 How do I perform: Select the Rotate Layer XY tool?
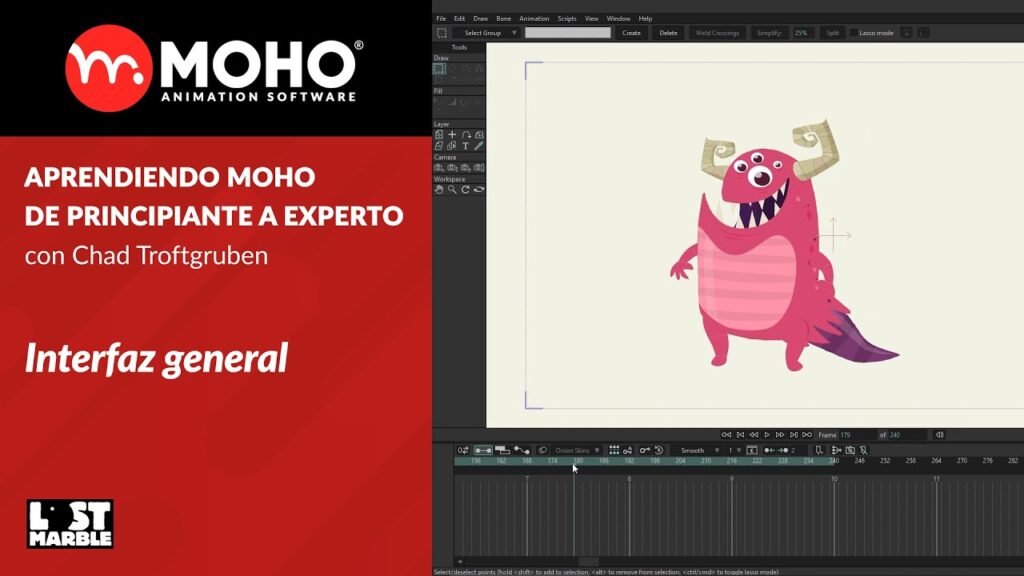(479, 135)
